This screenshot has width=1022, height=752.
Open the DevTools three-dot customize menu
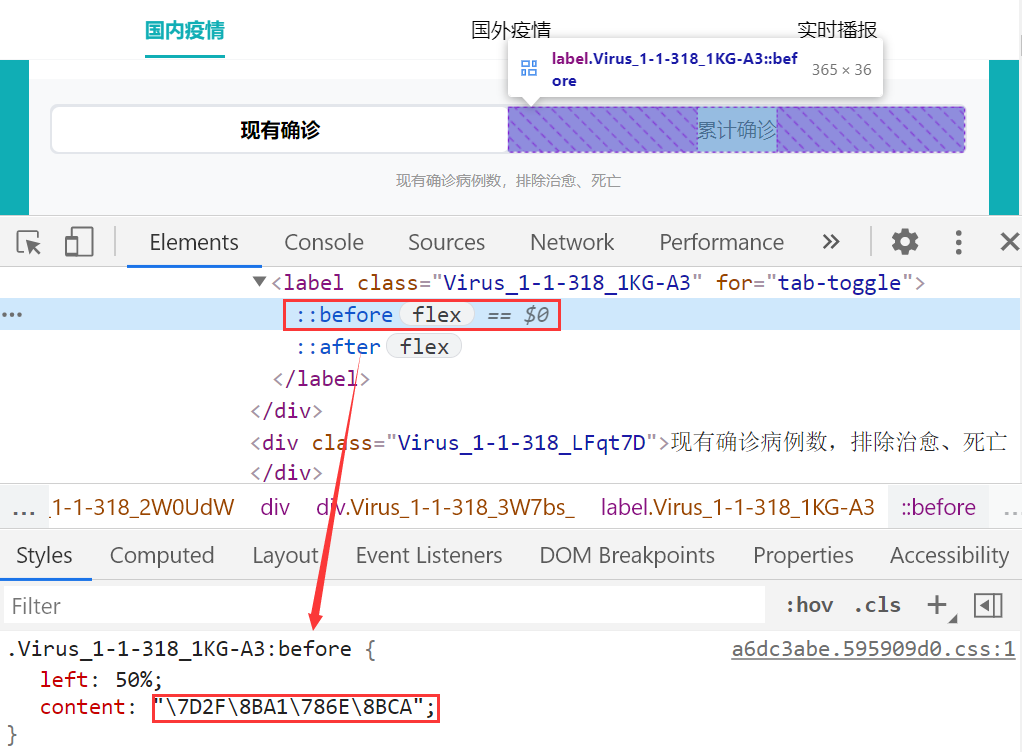point(958,242)
